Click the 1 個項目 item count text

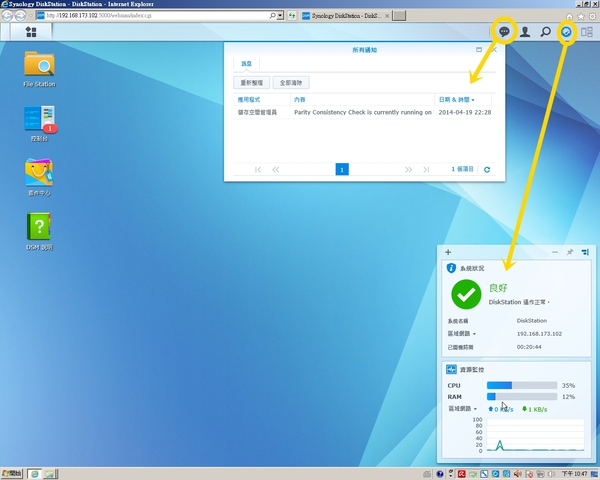click(462, 169)
